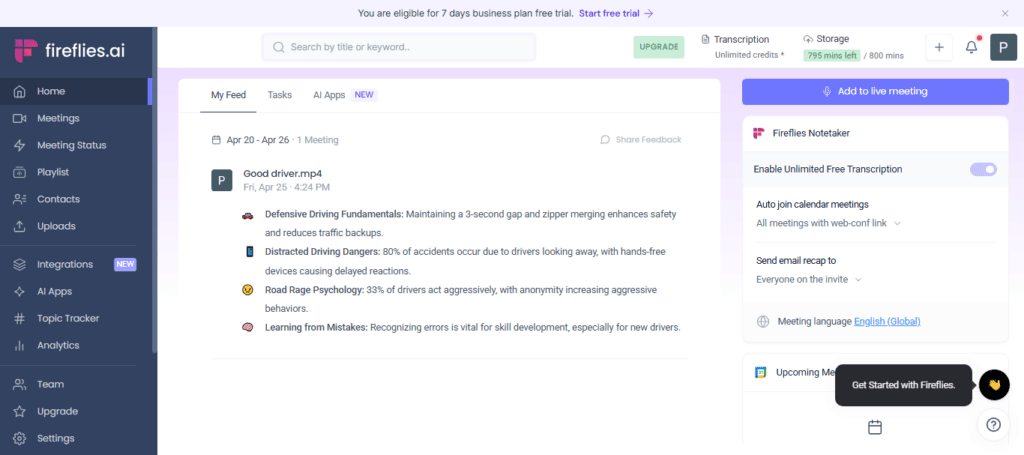Screen dimensions: 1024x455
Task: Click the P avatar beside Good driver.mp4
Action: pos(222,180)
